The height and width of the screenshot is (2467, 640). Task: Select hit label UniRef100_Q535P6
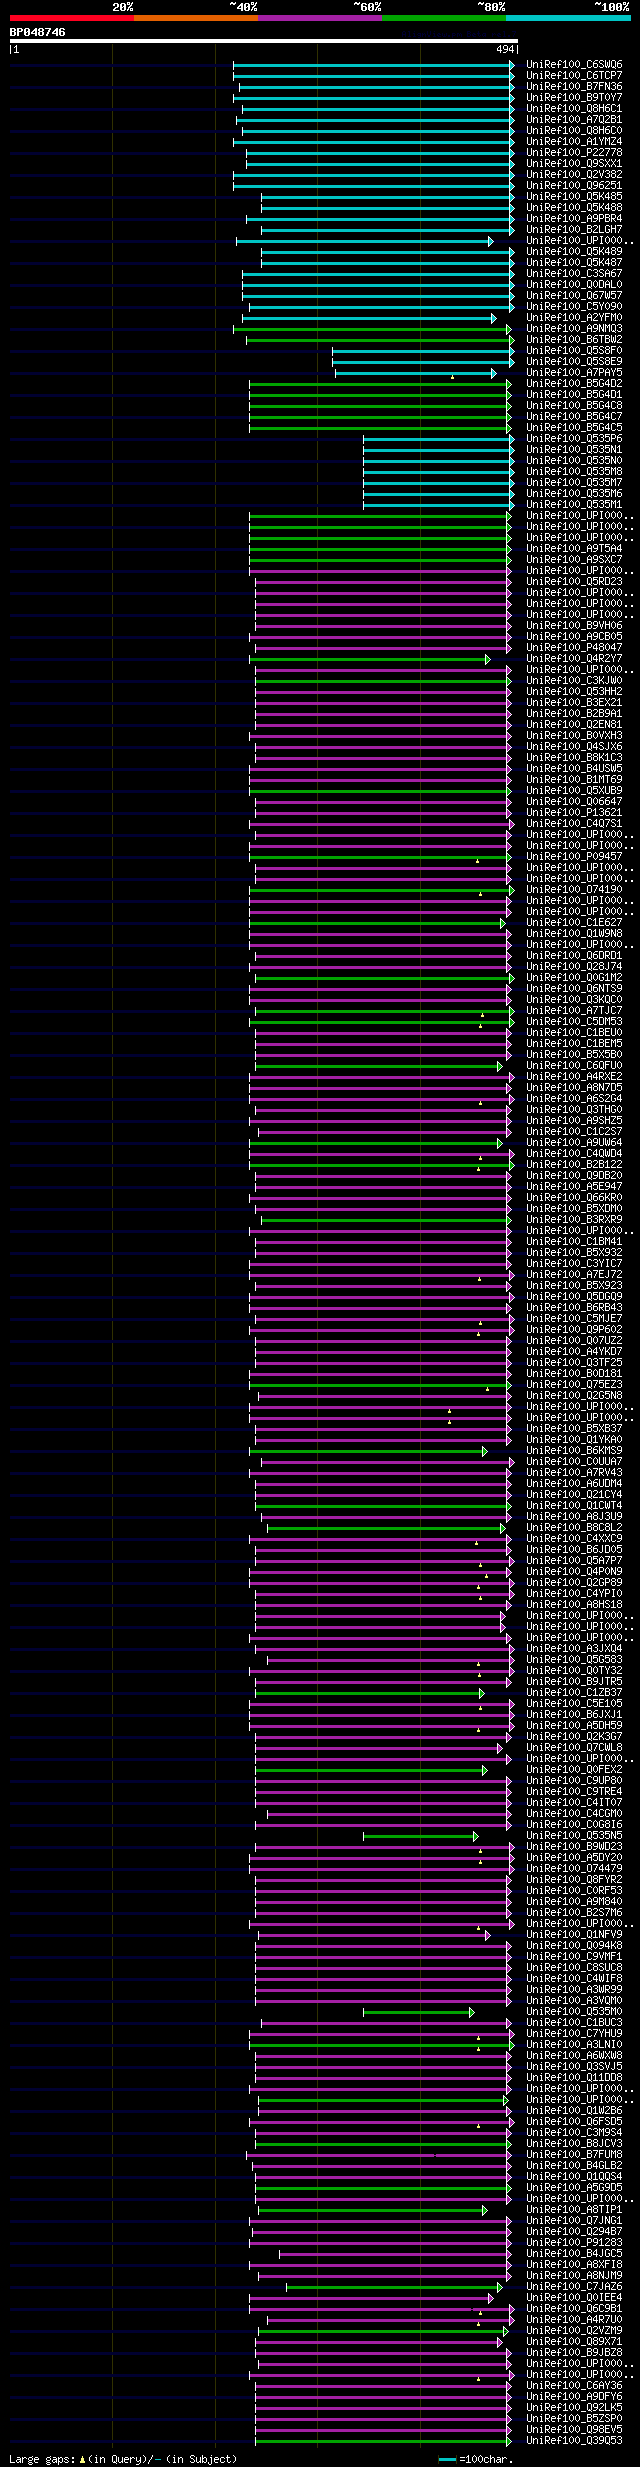point(574,439)
